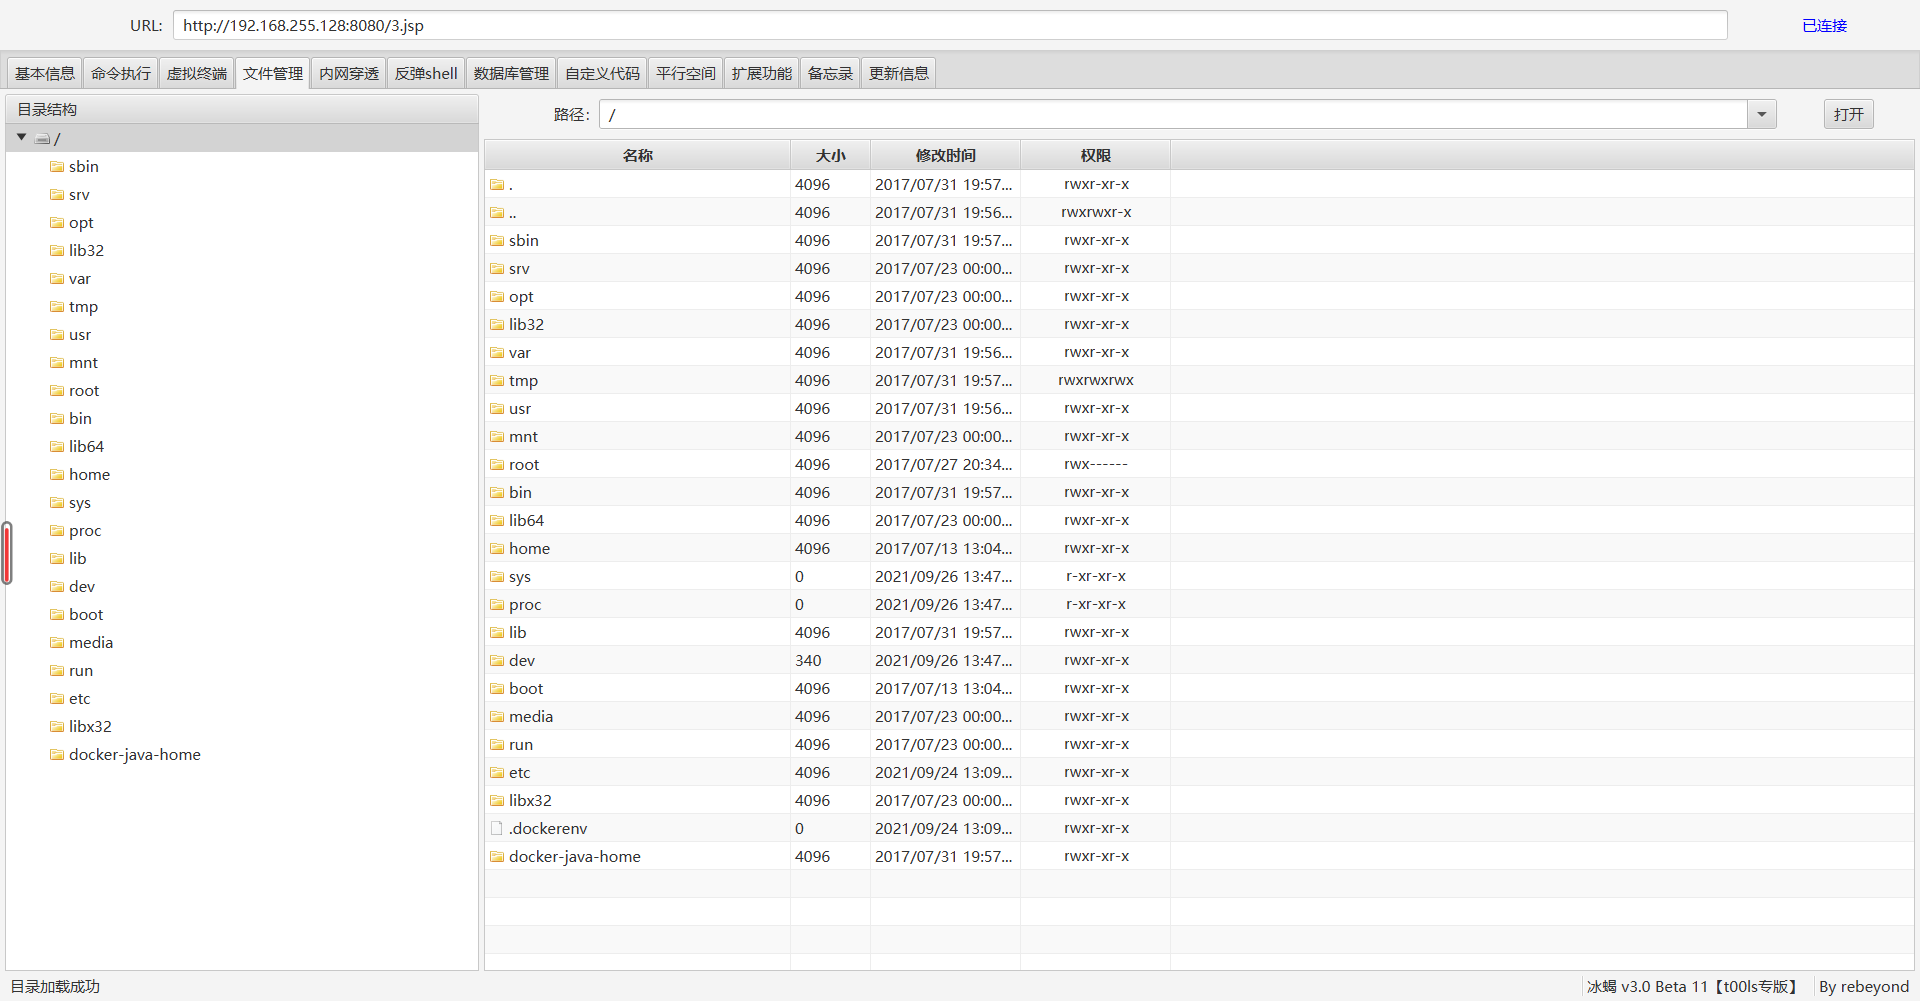Switch to the 平行空间 tab
The width and height of the screenshot is (1920, 1001).
coord(686,73)
